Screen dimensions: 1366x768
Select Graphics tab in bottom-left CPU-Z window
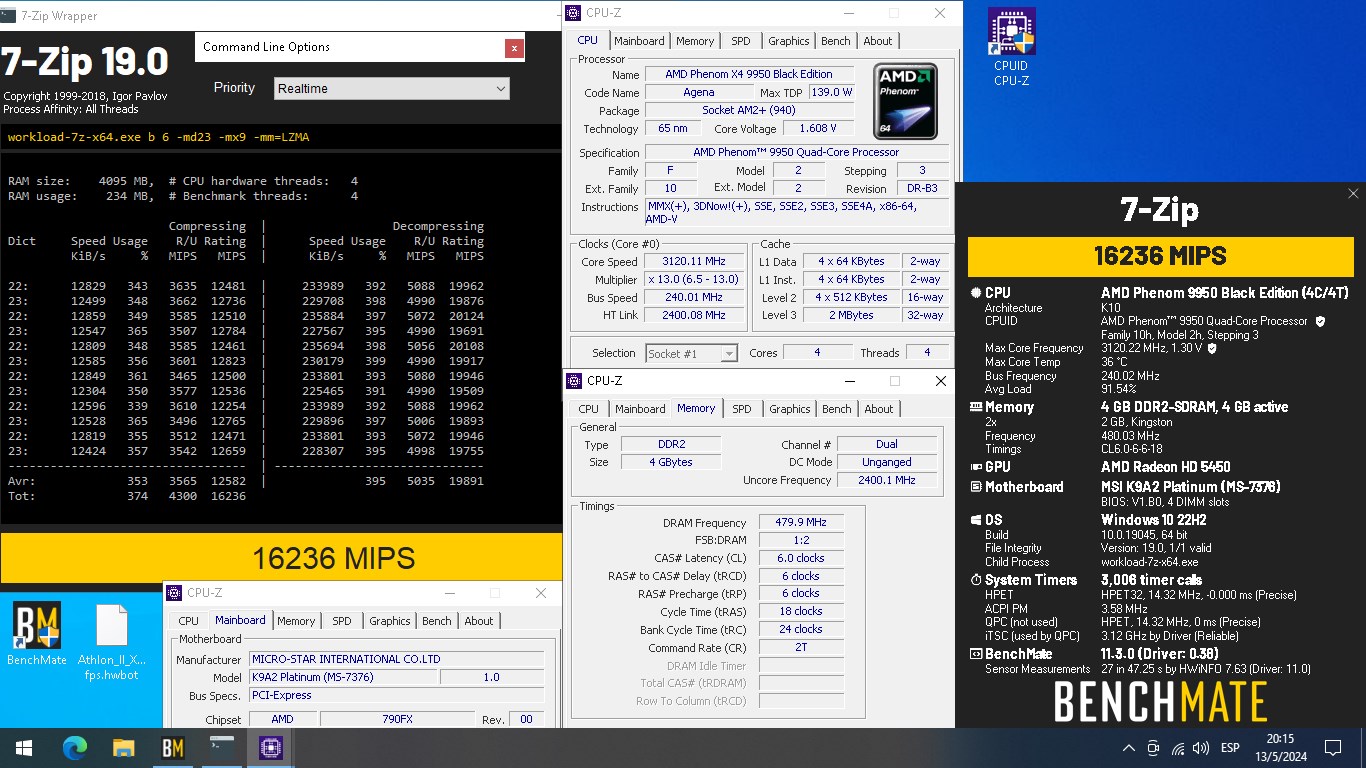coord(390,621)
